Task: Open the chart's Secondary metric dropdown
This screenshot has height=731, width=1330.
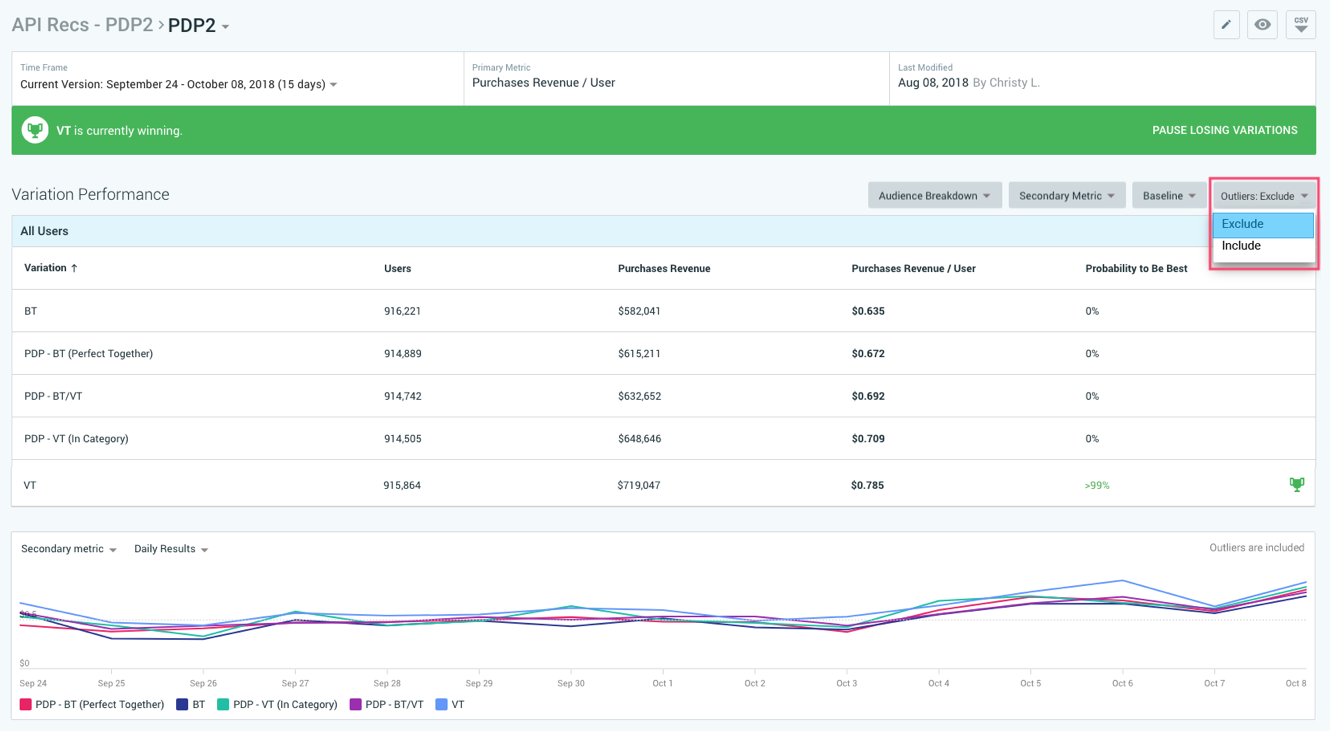Action: tap(69, 549)
